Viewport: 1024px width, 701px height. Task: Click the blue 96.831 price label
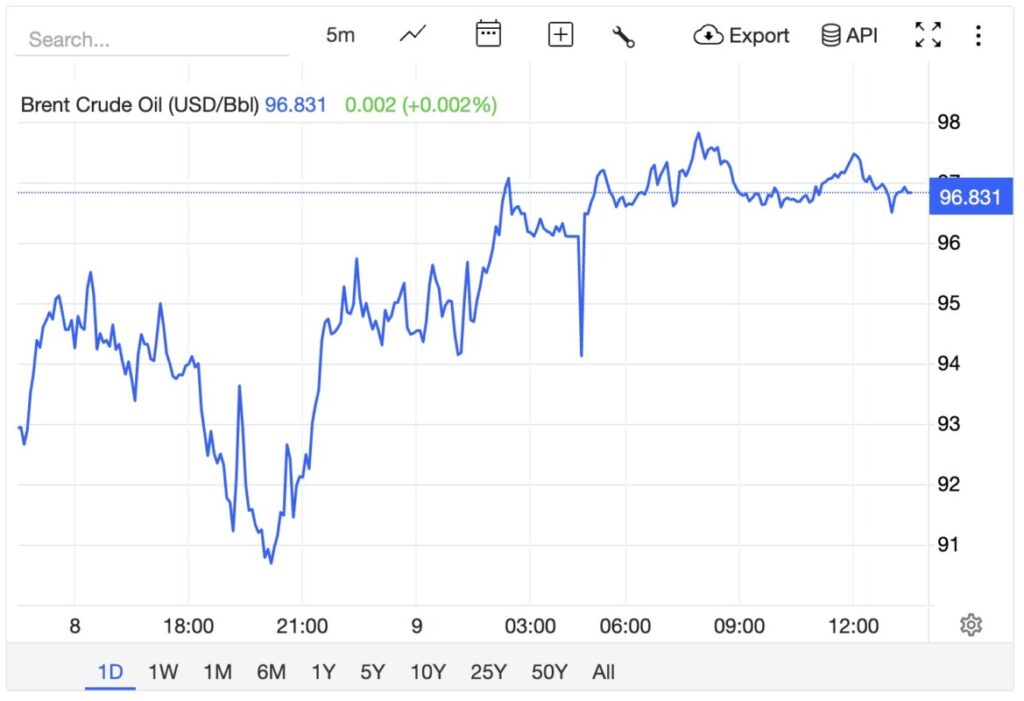point(969,197)
